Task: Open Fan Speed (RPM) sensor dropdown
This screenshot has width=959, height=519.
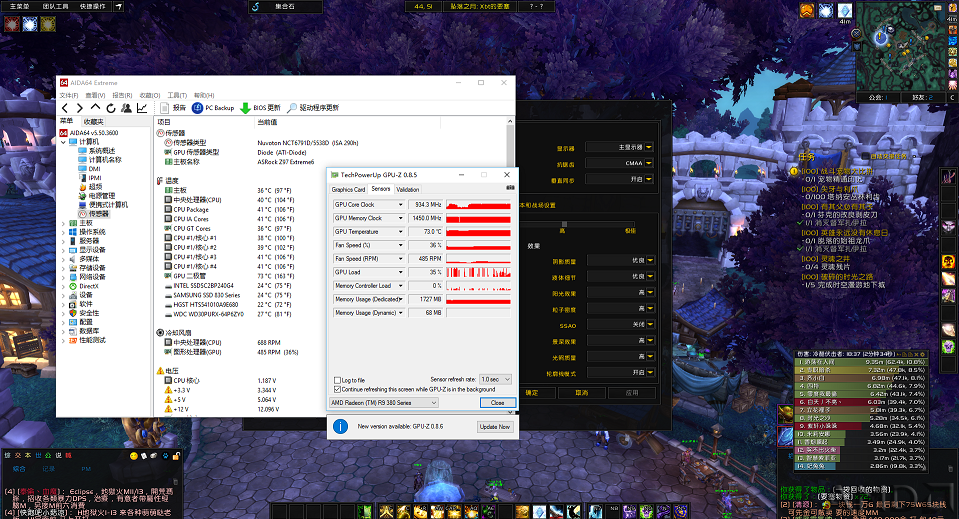Action: point(401,259)
